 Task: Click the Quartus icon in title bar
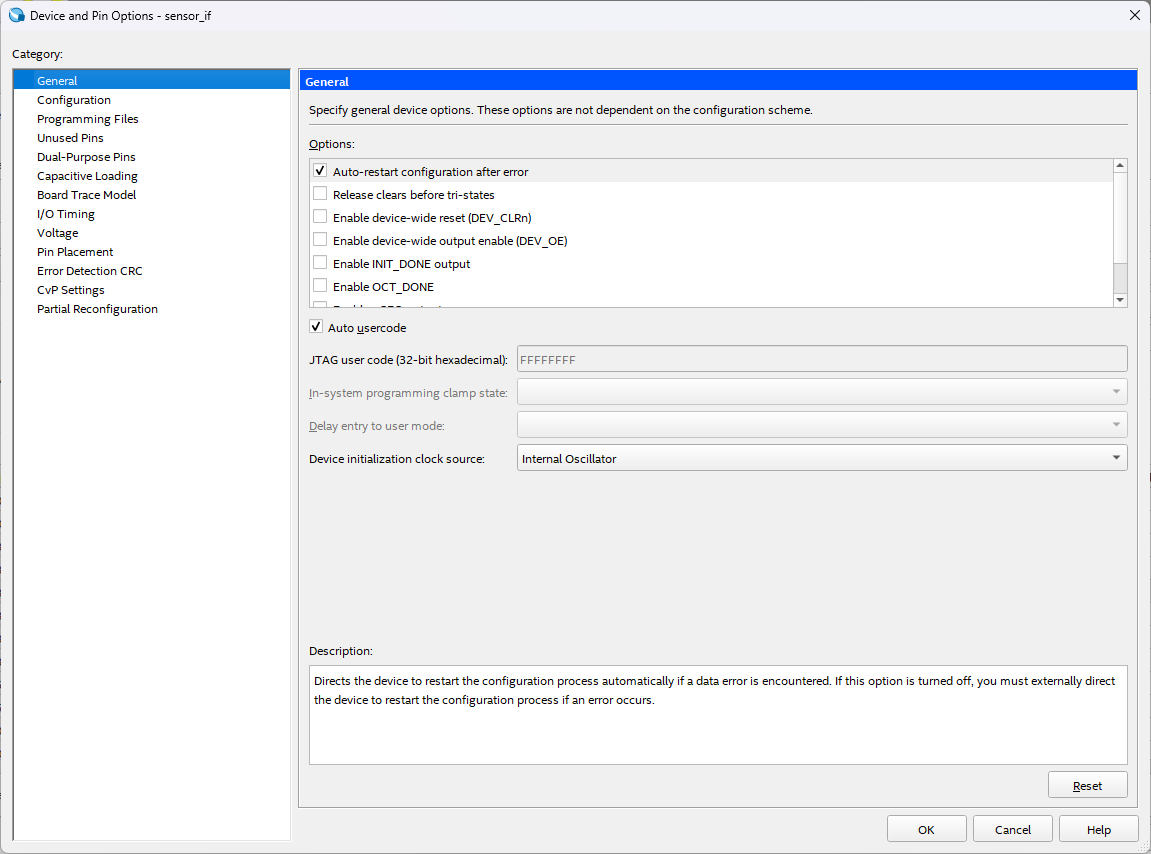pyautogui.click(x=16, y=15)
